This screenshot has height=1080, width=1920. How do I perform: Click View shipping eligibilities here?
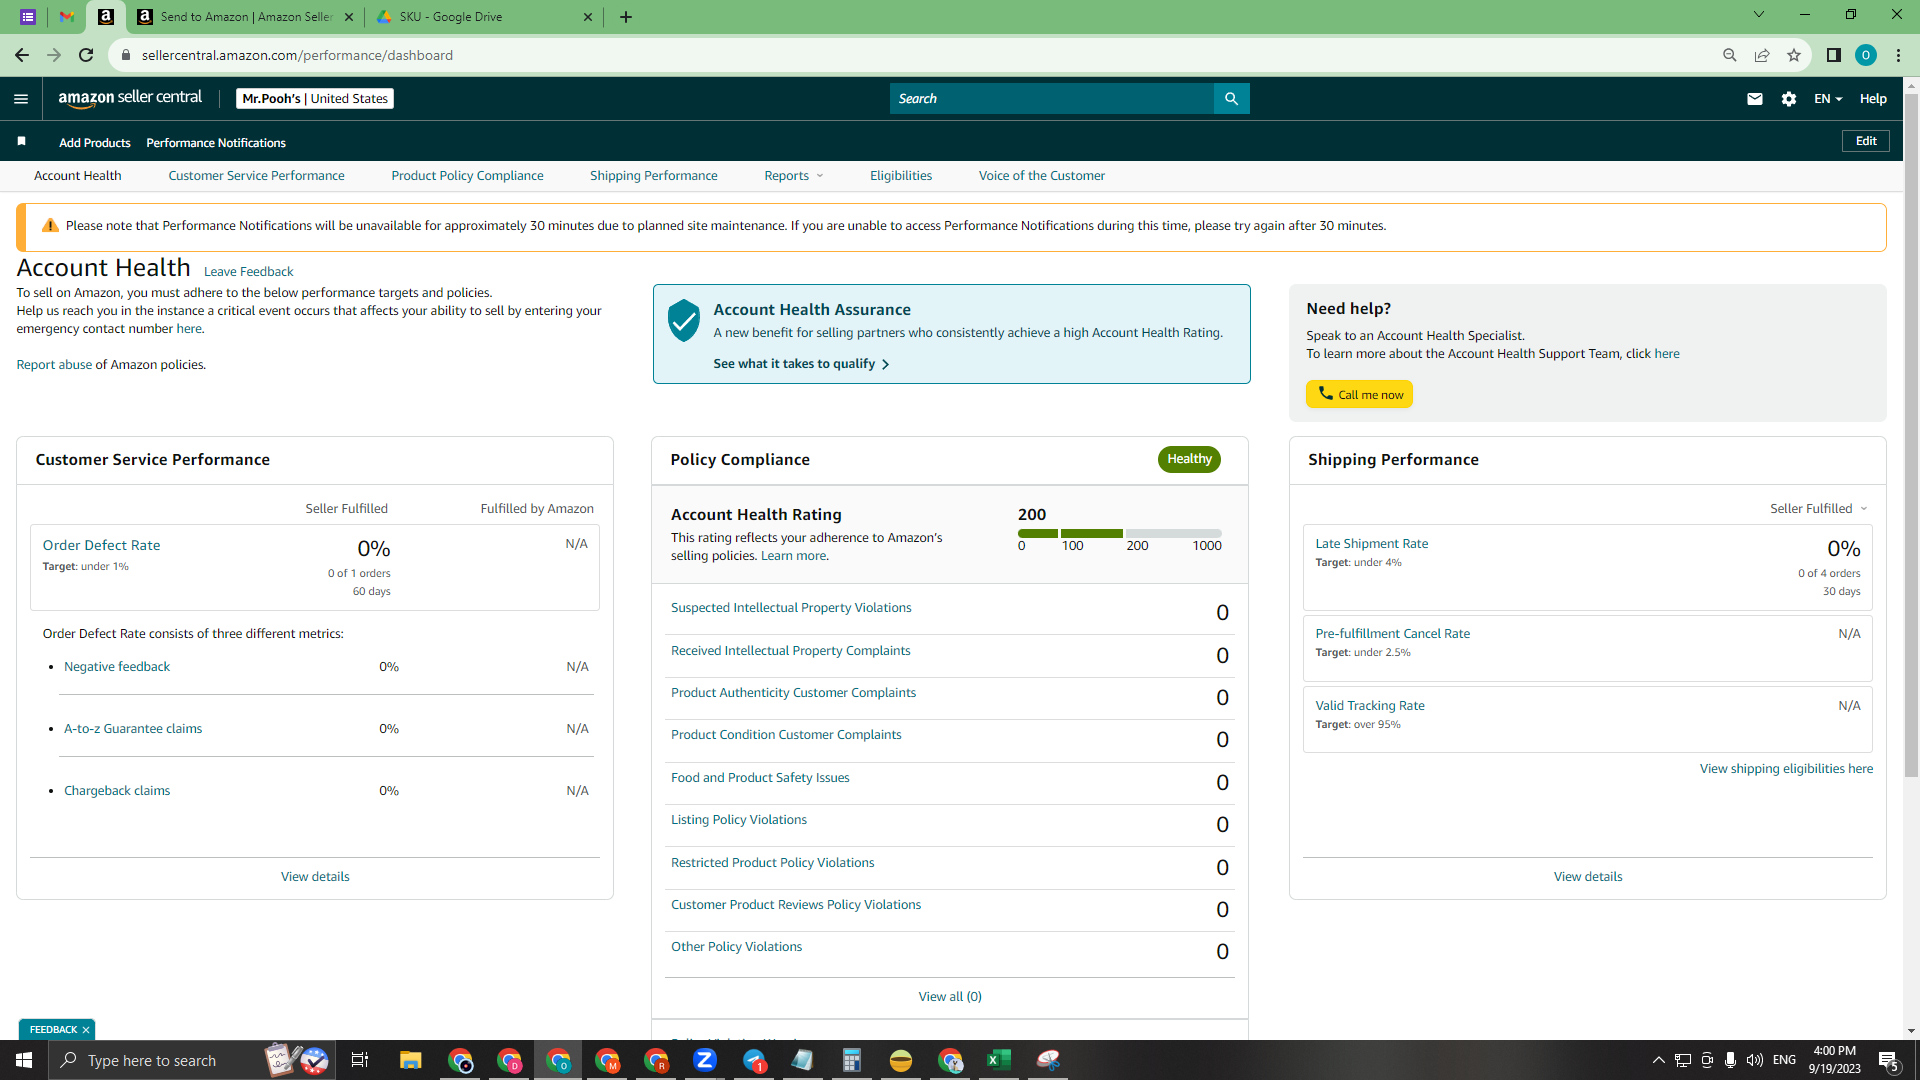[1786, 769]
